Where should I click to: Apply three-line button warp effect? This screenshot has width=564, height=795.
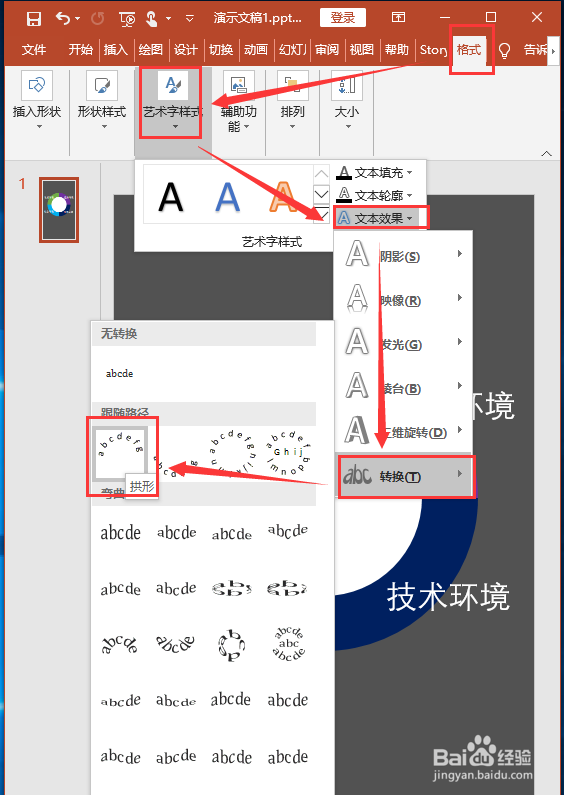pos(288,644)
